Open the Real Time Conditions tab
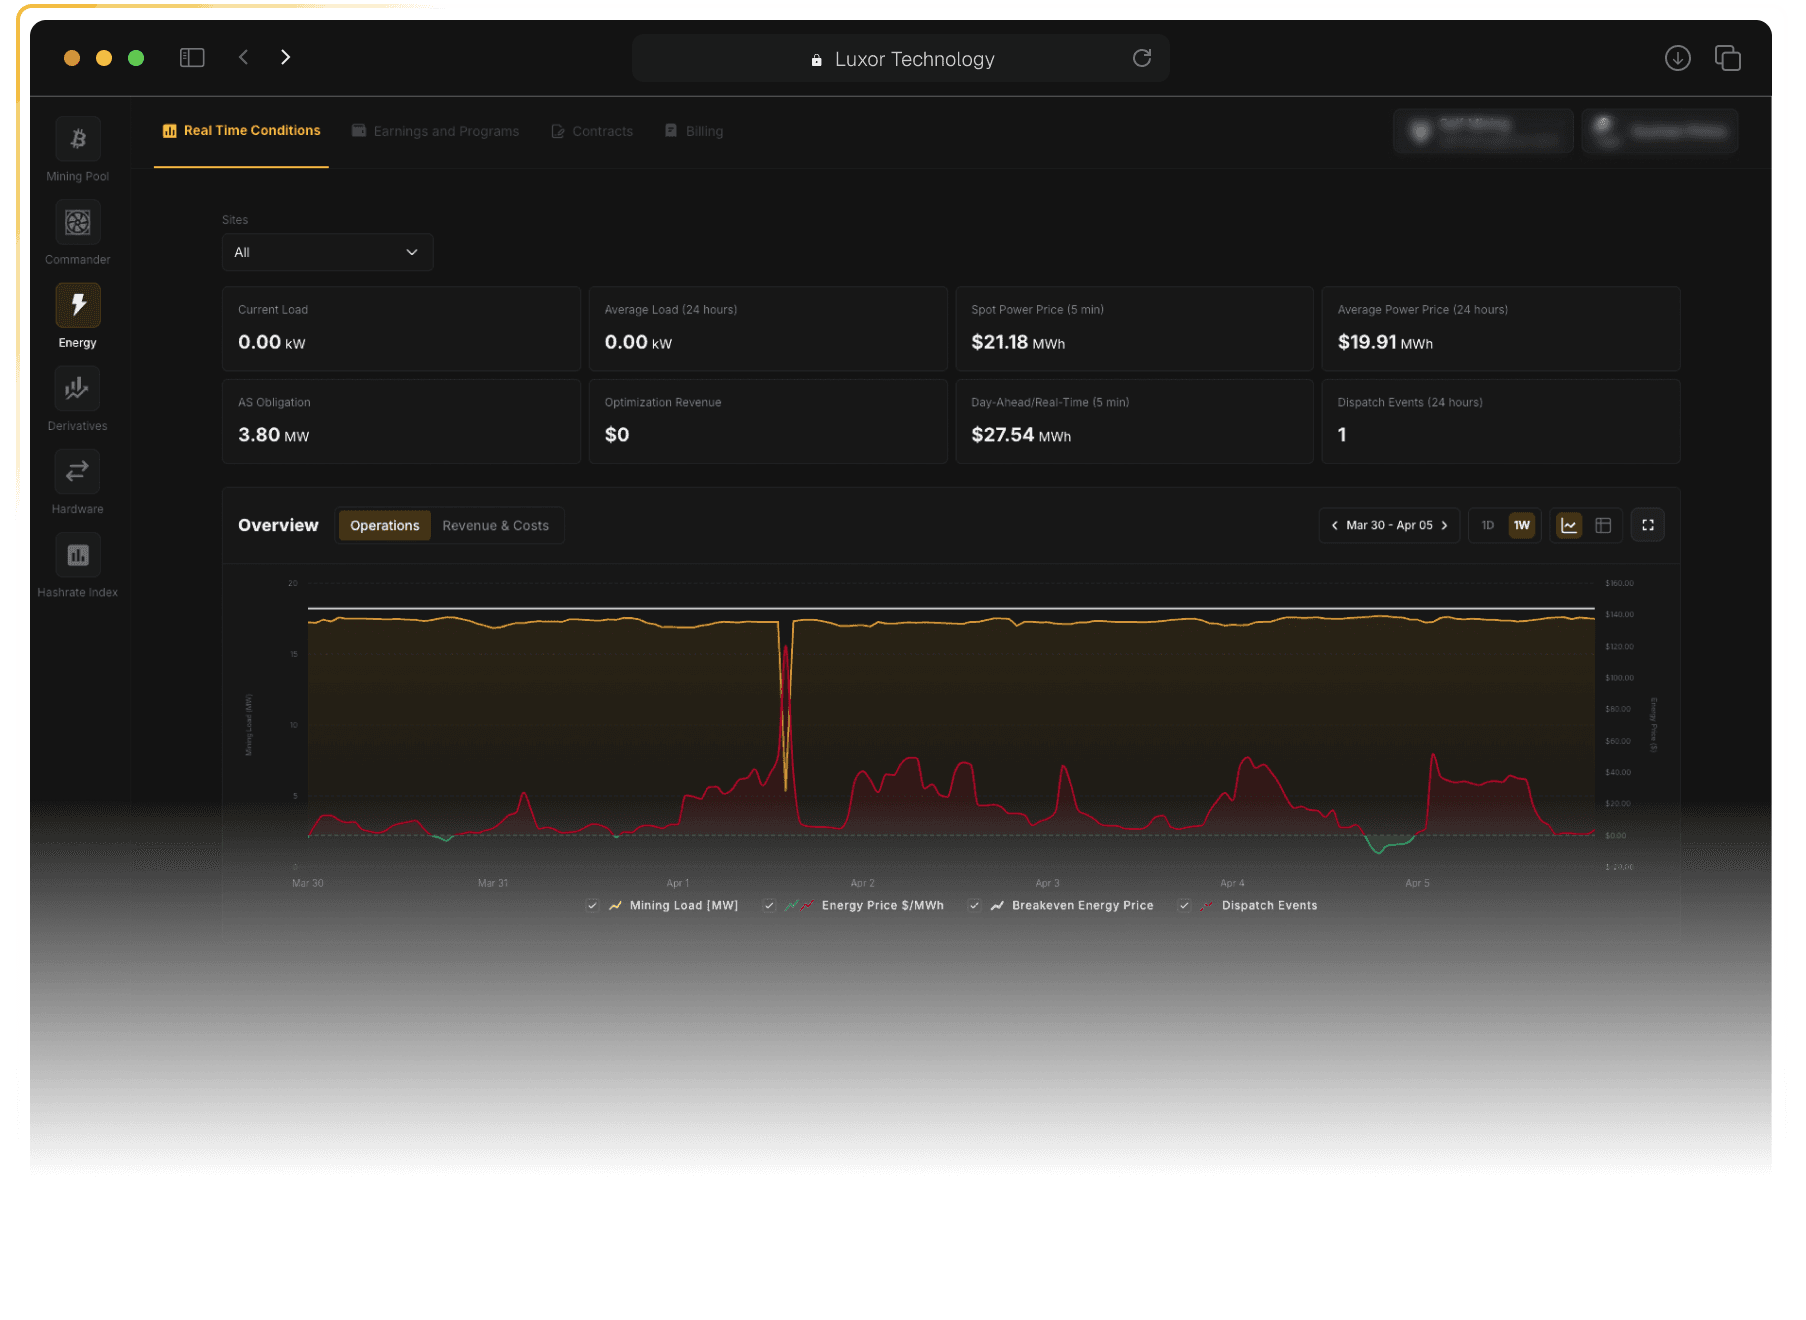Viewport: 1806px width, 1320px height. pyautogui.click(x=241, y=131)
